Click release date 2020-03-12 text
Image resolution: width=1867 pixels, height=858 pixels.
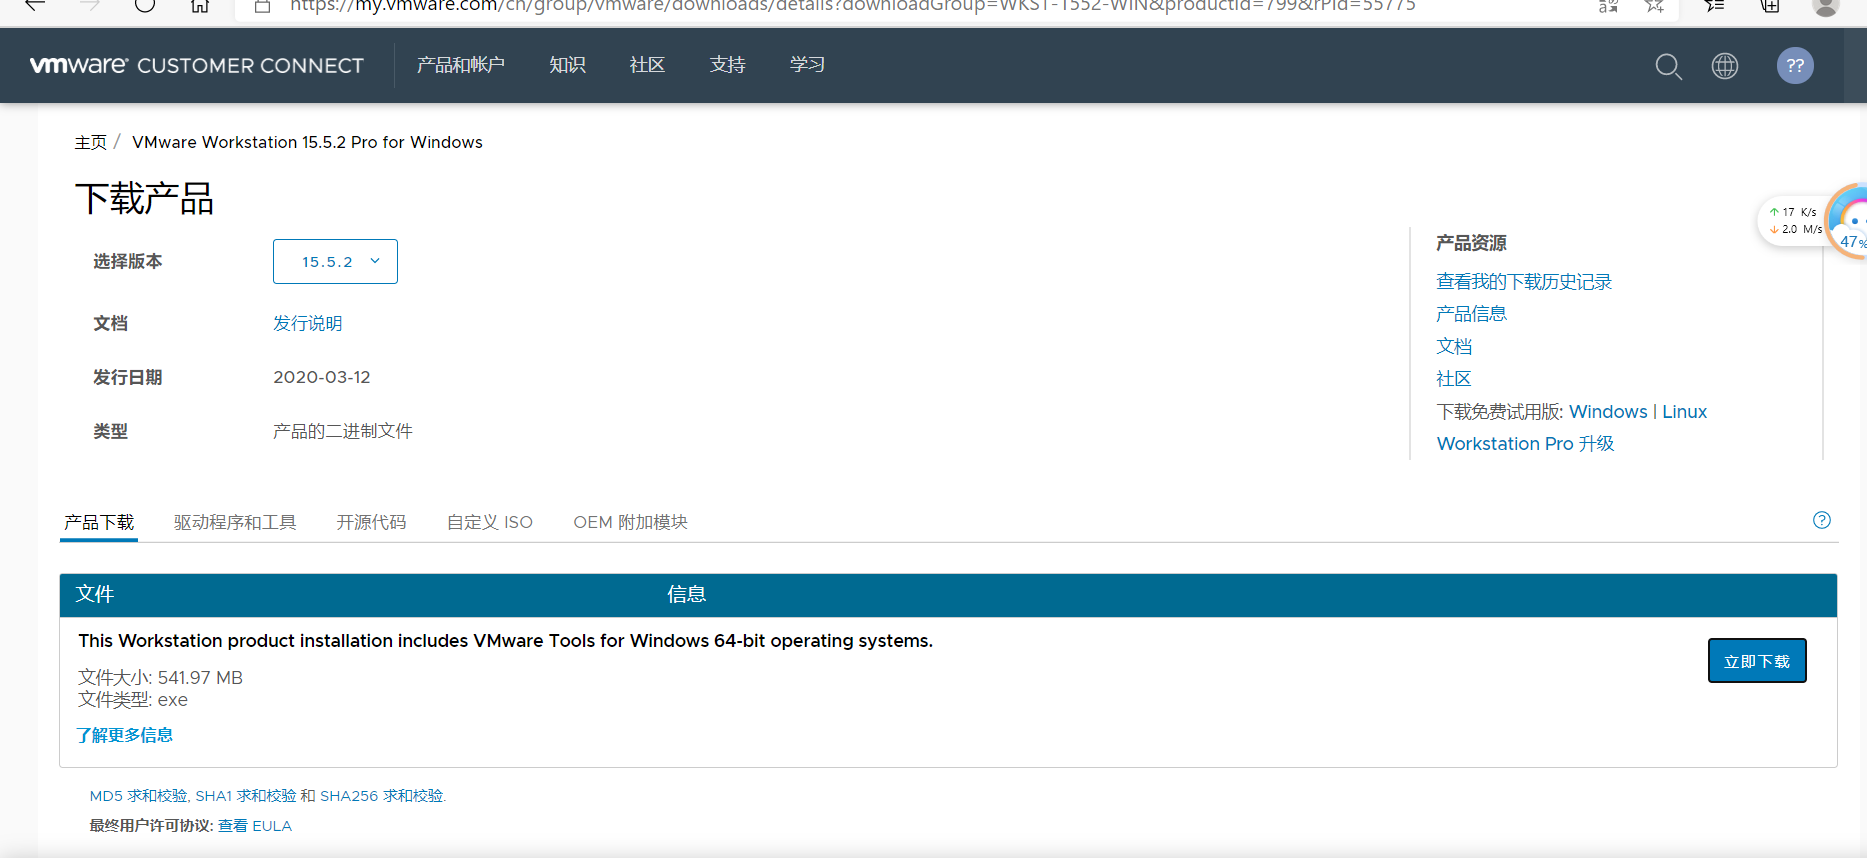point(321,377)
